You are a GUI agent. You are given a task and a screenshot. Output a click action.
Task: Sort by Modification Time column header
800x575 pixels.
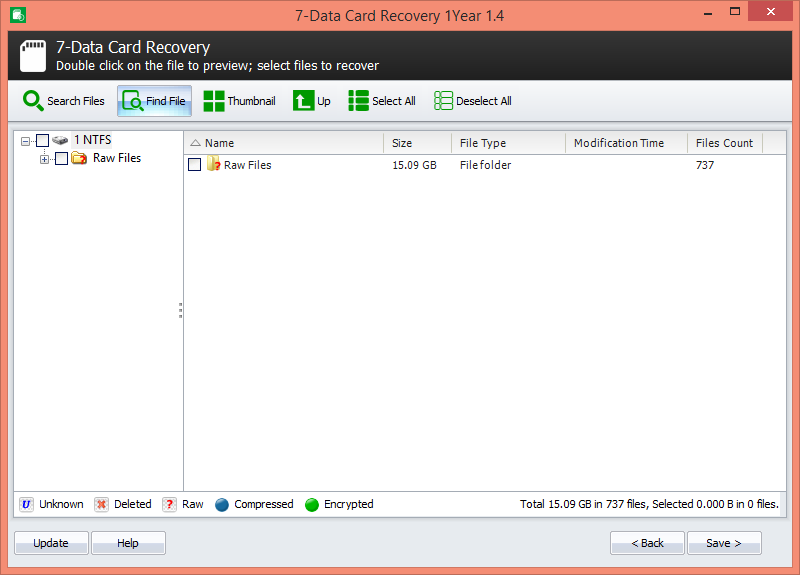tap(627, 143)
